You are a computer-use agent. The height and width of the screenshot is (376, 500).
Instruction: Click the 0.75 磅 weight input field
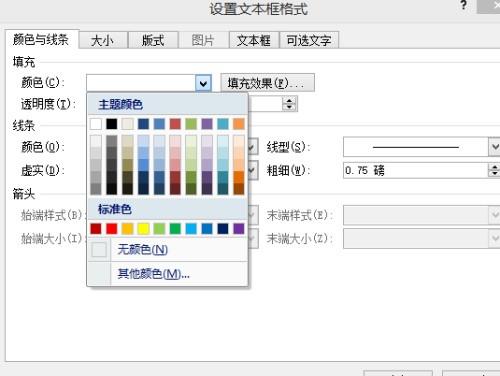click(x=415, y=171)
